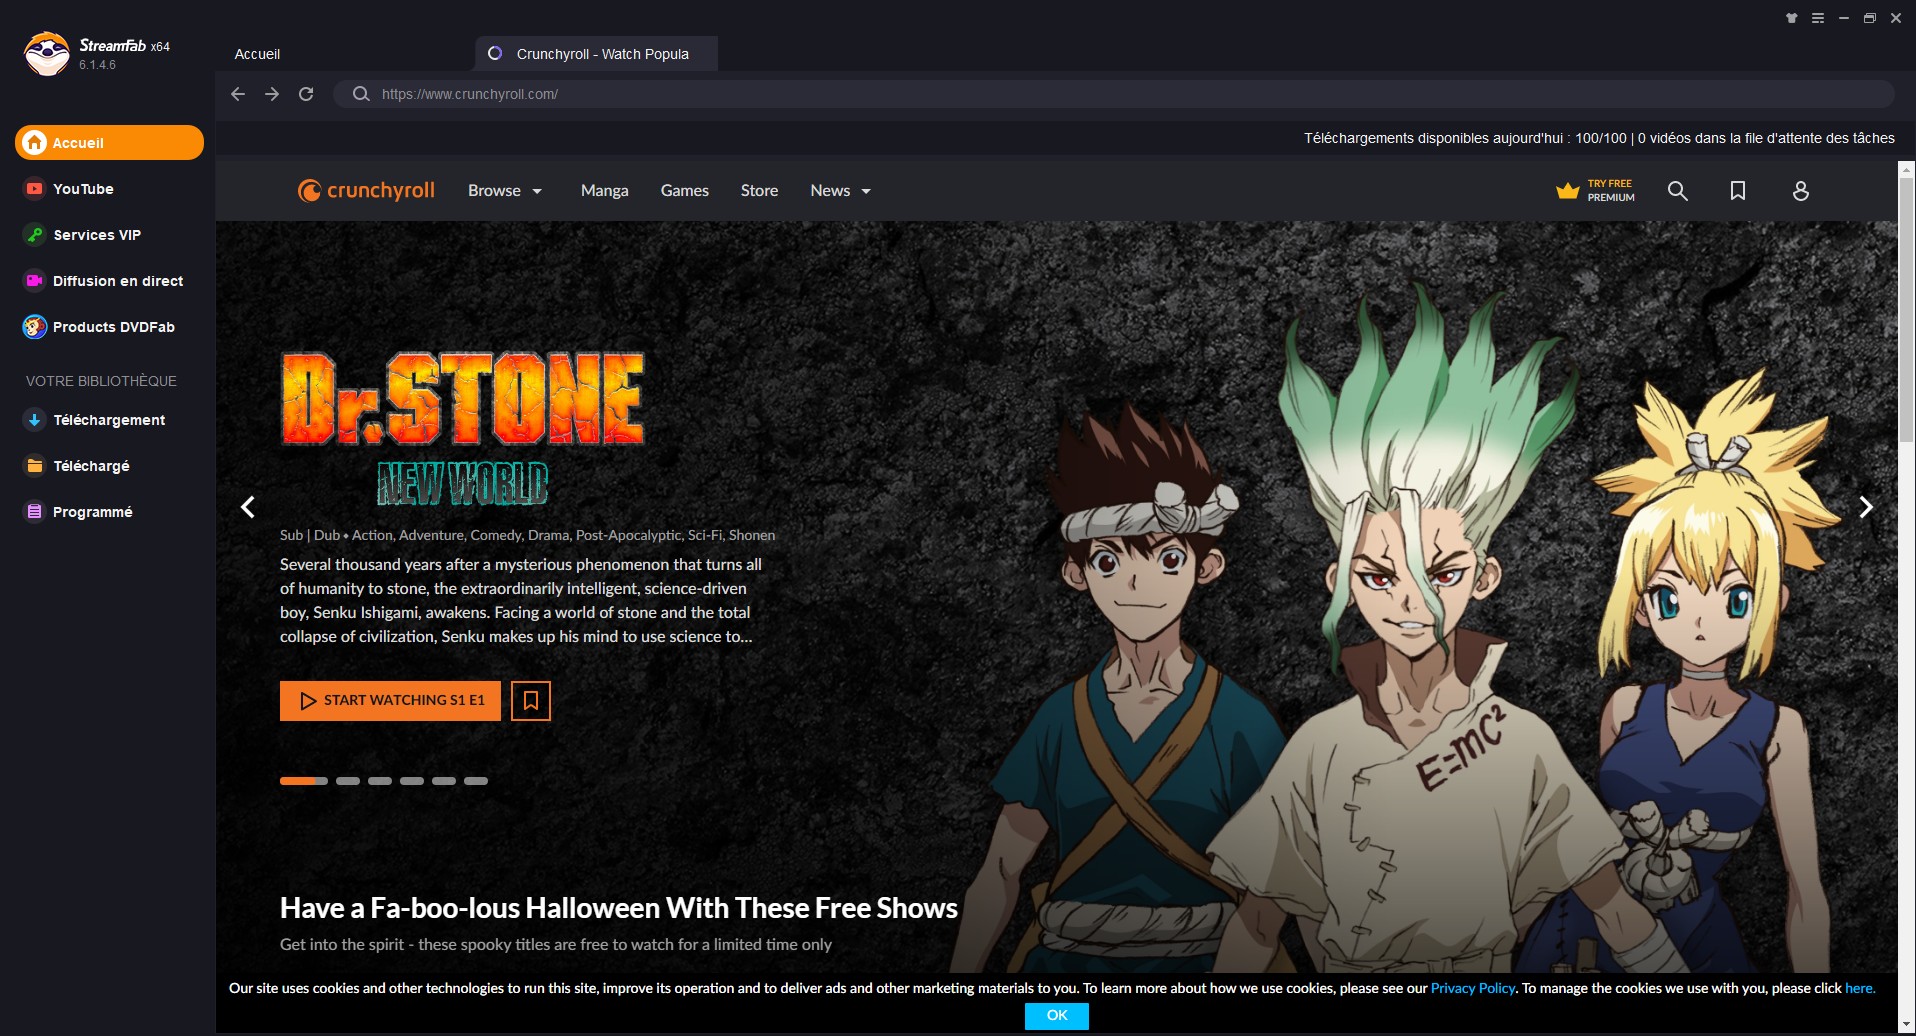1916x1036 pixels.
Task: Click the Crunchyroll logo
Action: (x=366, y=190)
